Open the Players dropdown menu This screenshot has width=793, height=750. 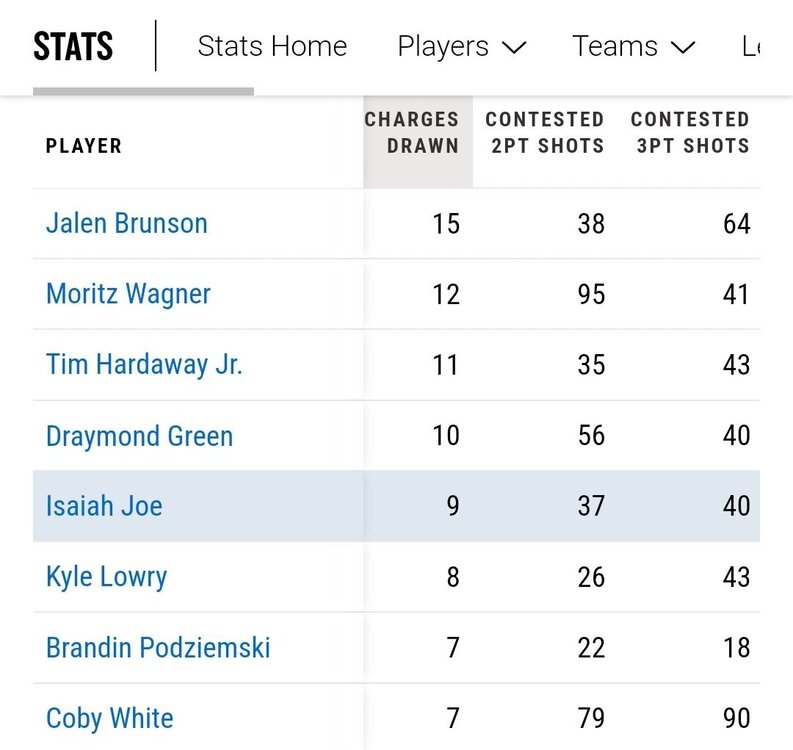point(461,46)
